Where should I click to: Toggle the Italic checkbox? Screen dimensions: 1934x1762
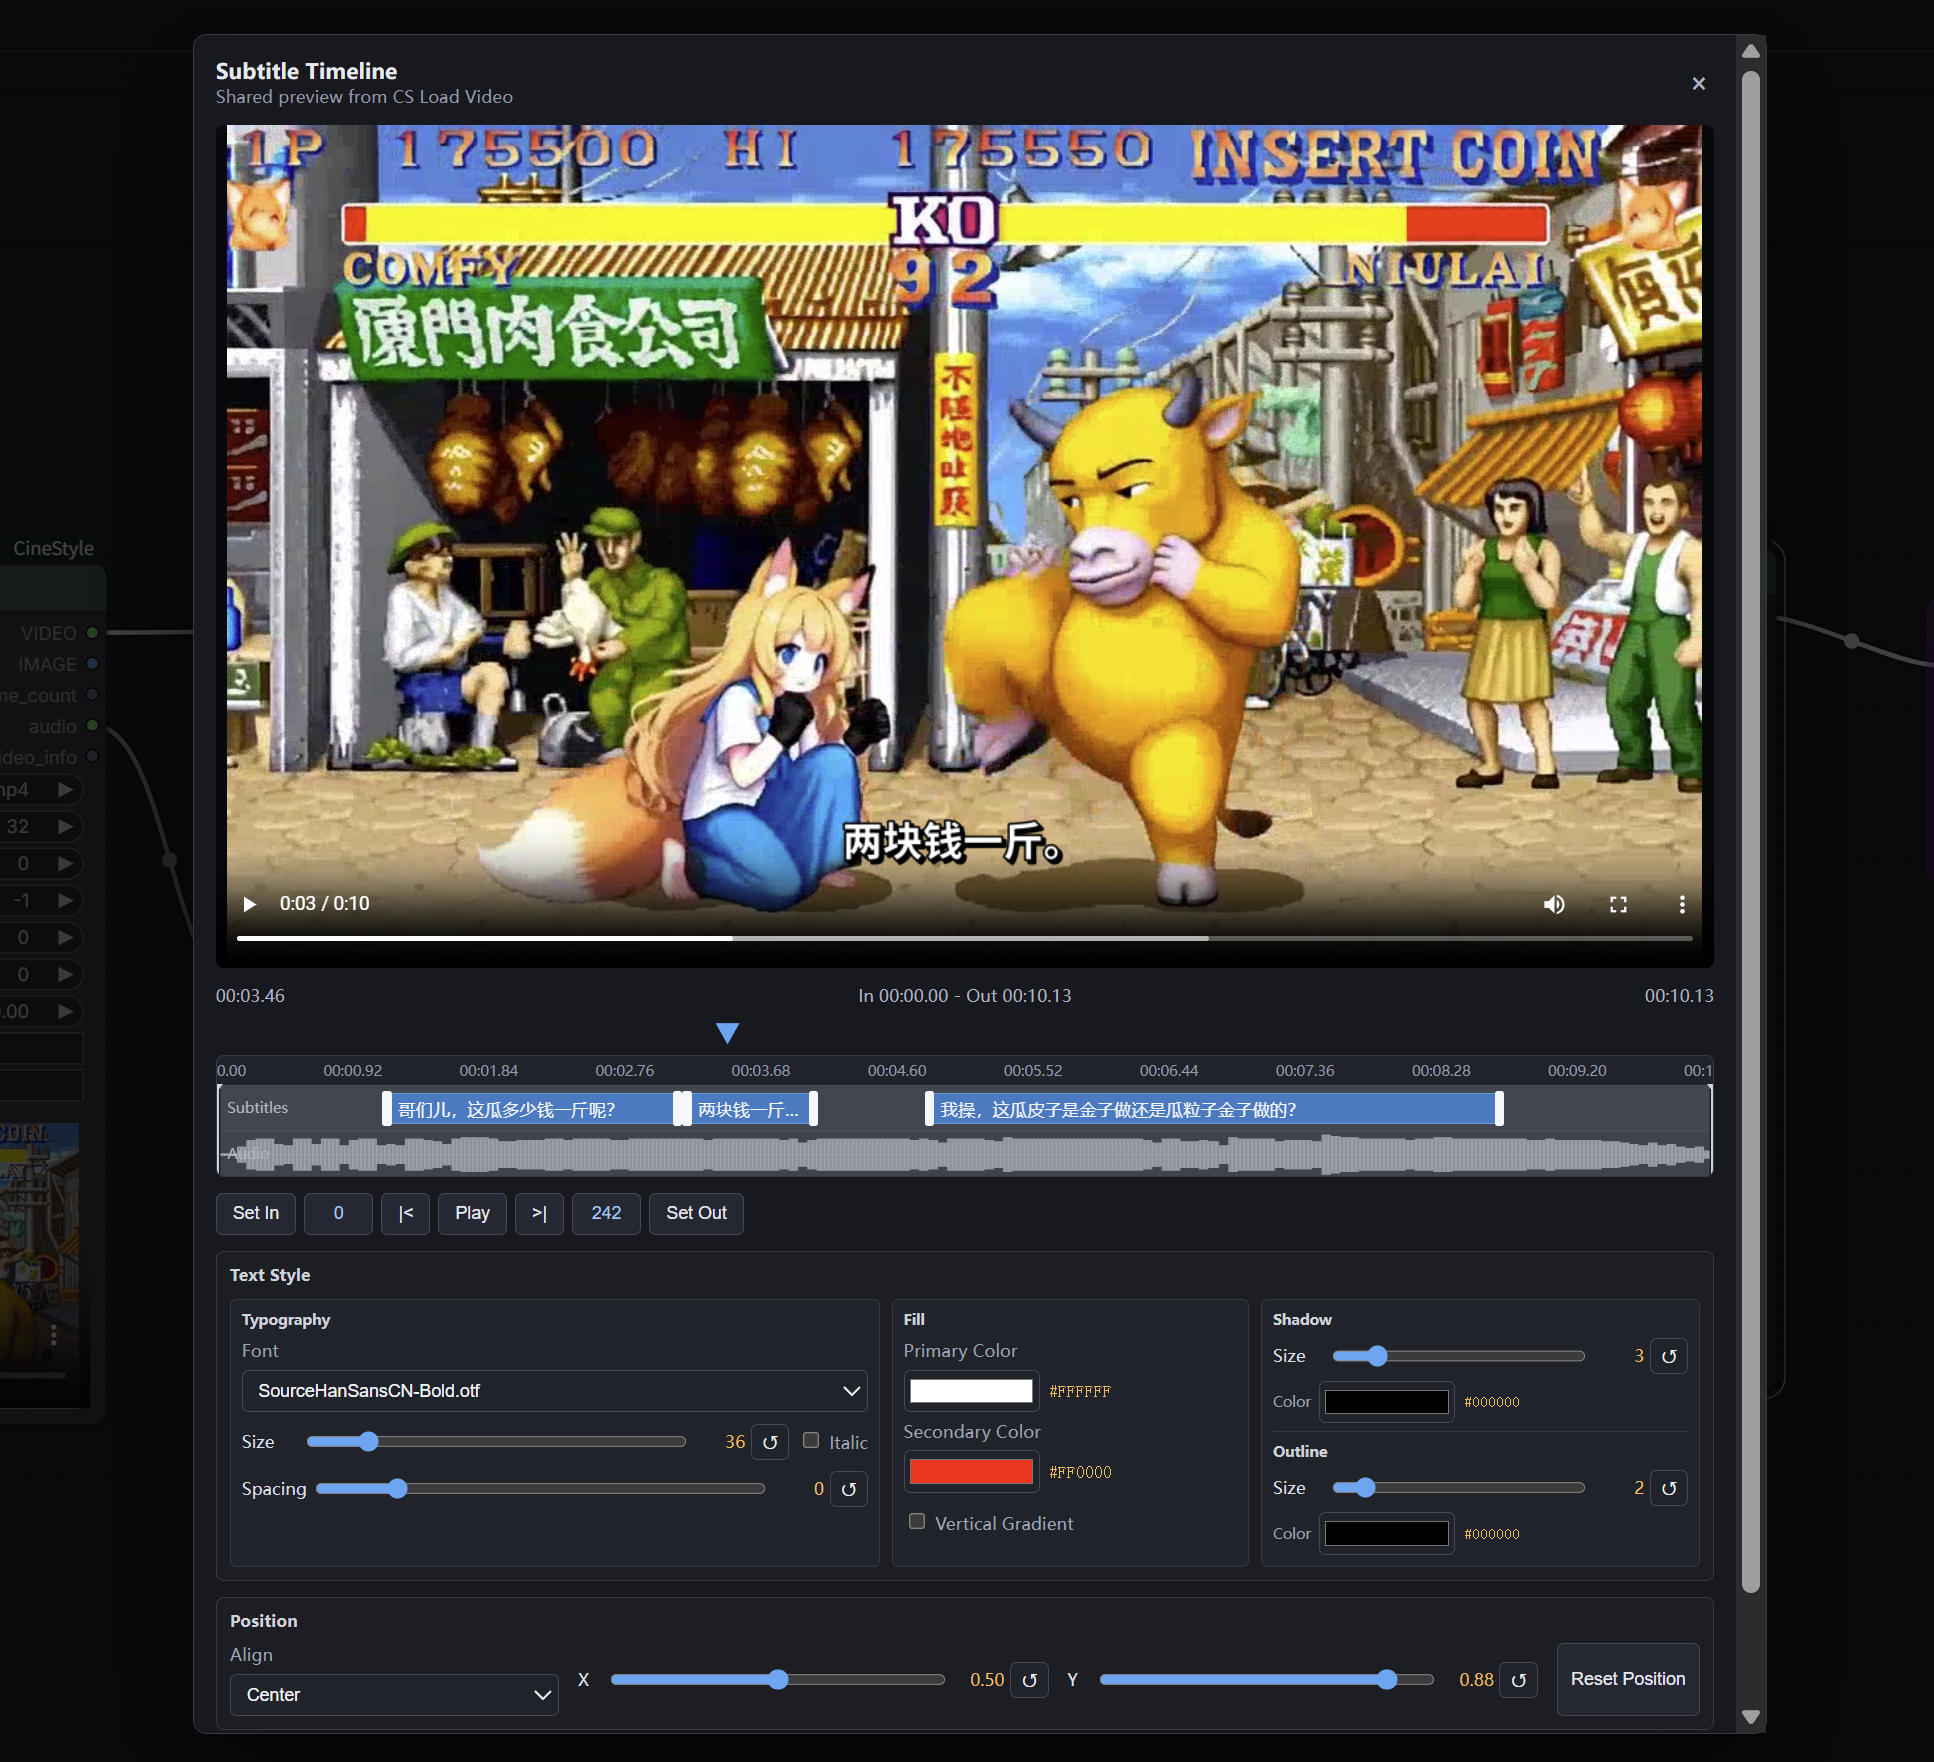pyautogui.click(x=811, y=1440)
